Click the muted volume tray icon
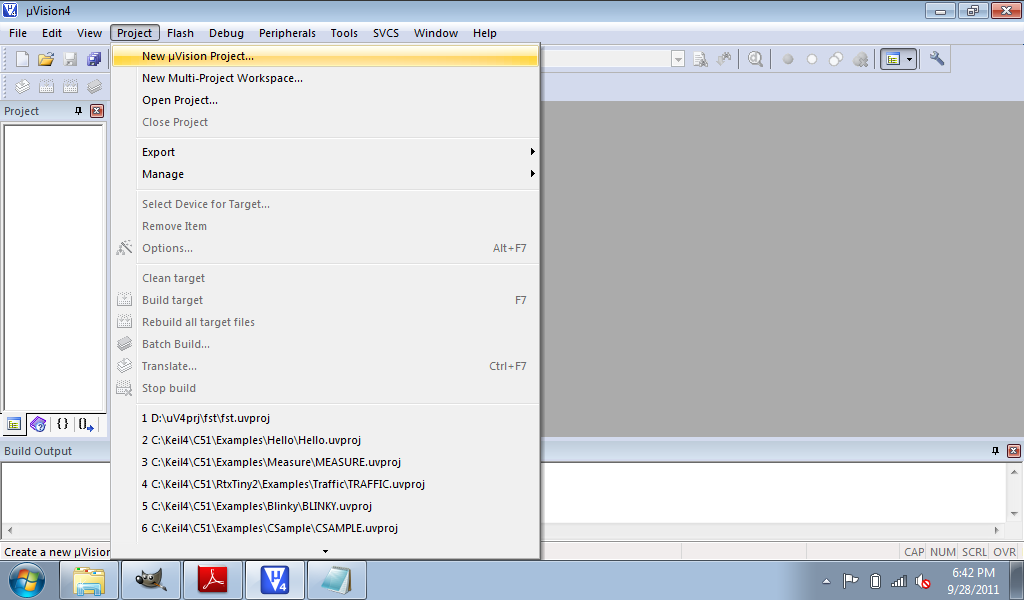The width and height of the screenshot is (1024, 600). tap(923, 581)
